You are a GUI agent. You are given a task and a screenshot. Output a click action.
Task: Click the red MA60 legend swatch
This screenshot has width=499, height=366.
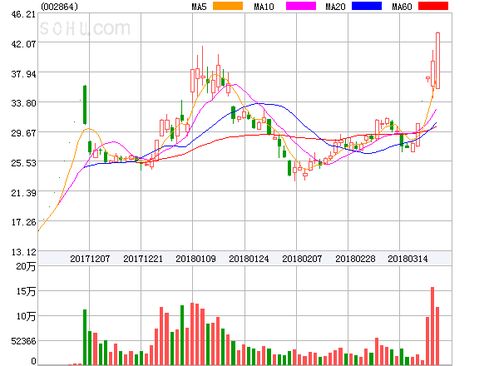[433, 6]
